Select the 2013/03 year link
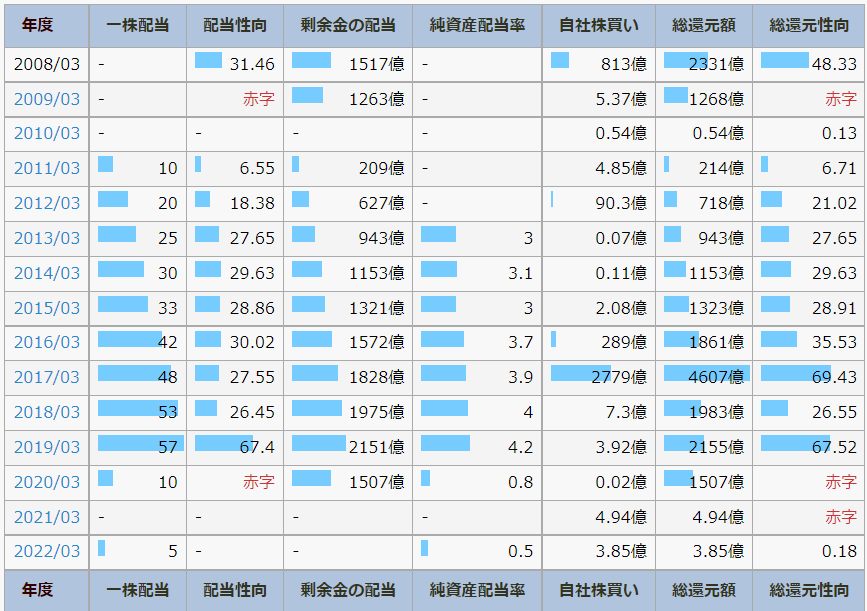The image size is (867, 611). 47,238
